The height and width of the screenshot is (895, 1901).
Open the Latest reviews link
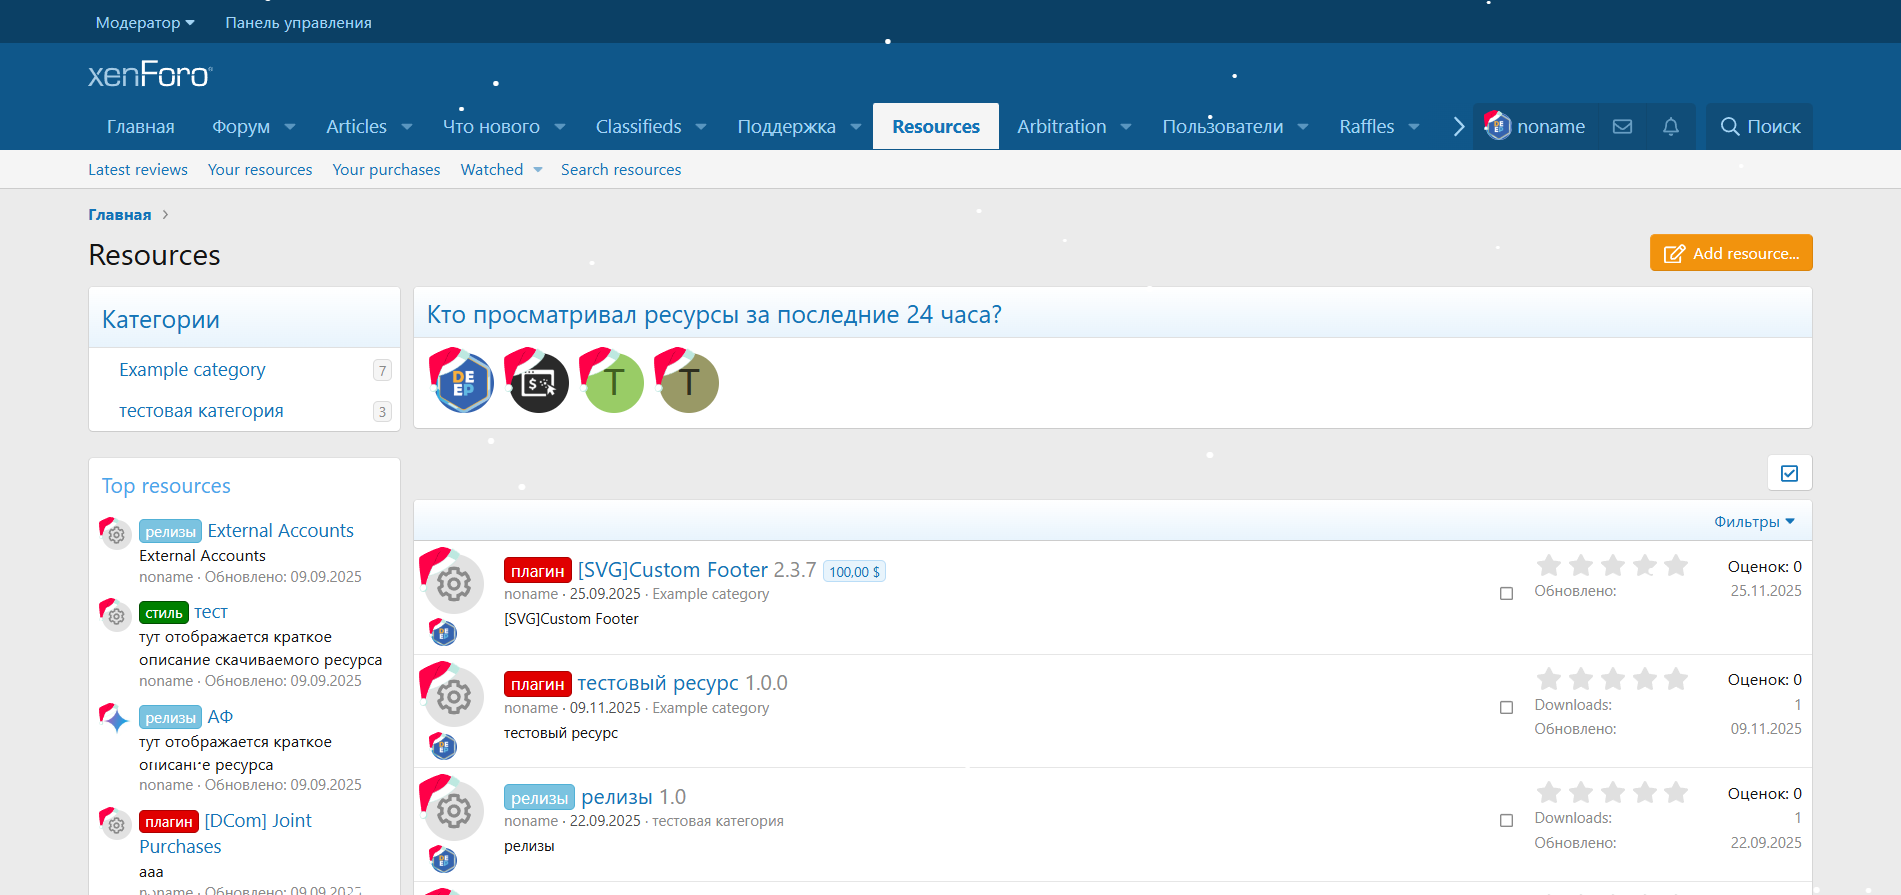pyautogui.click(x=138, y=170)
